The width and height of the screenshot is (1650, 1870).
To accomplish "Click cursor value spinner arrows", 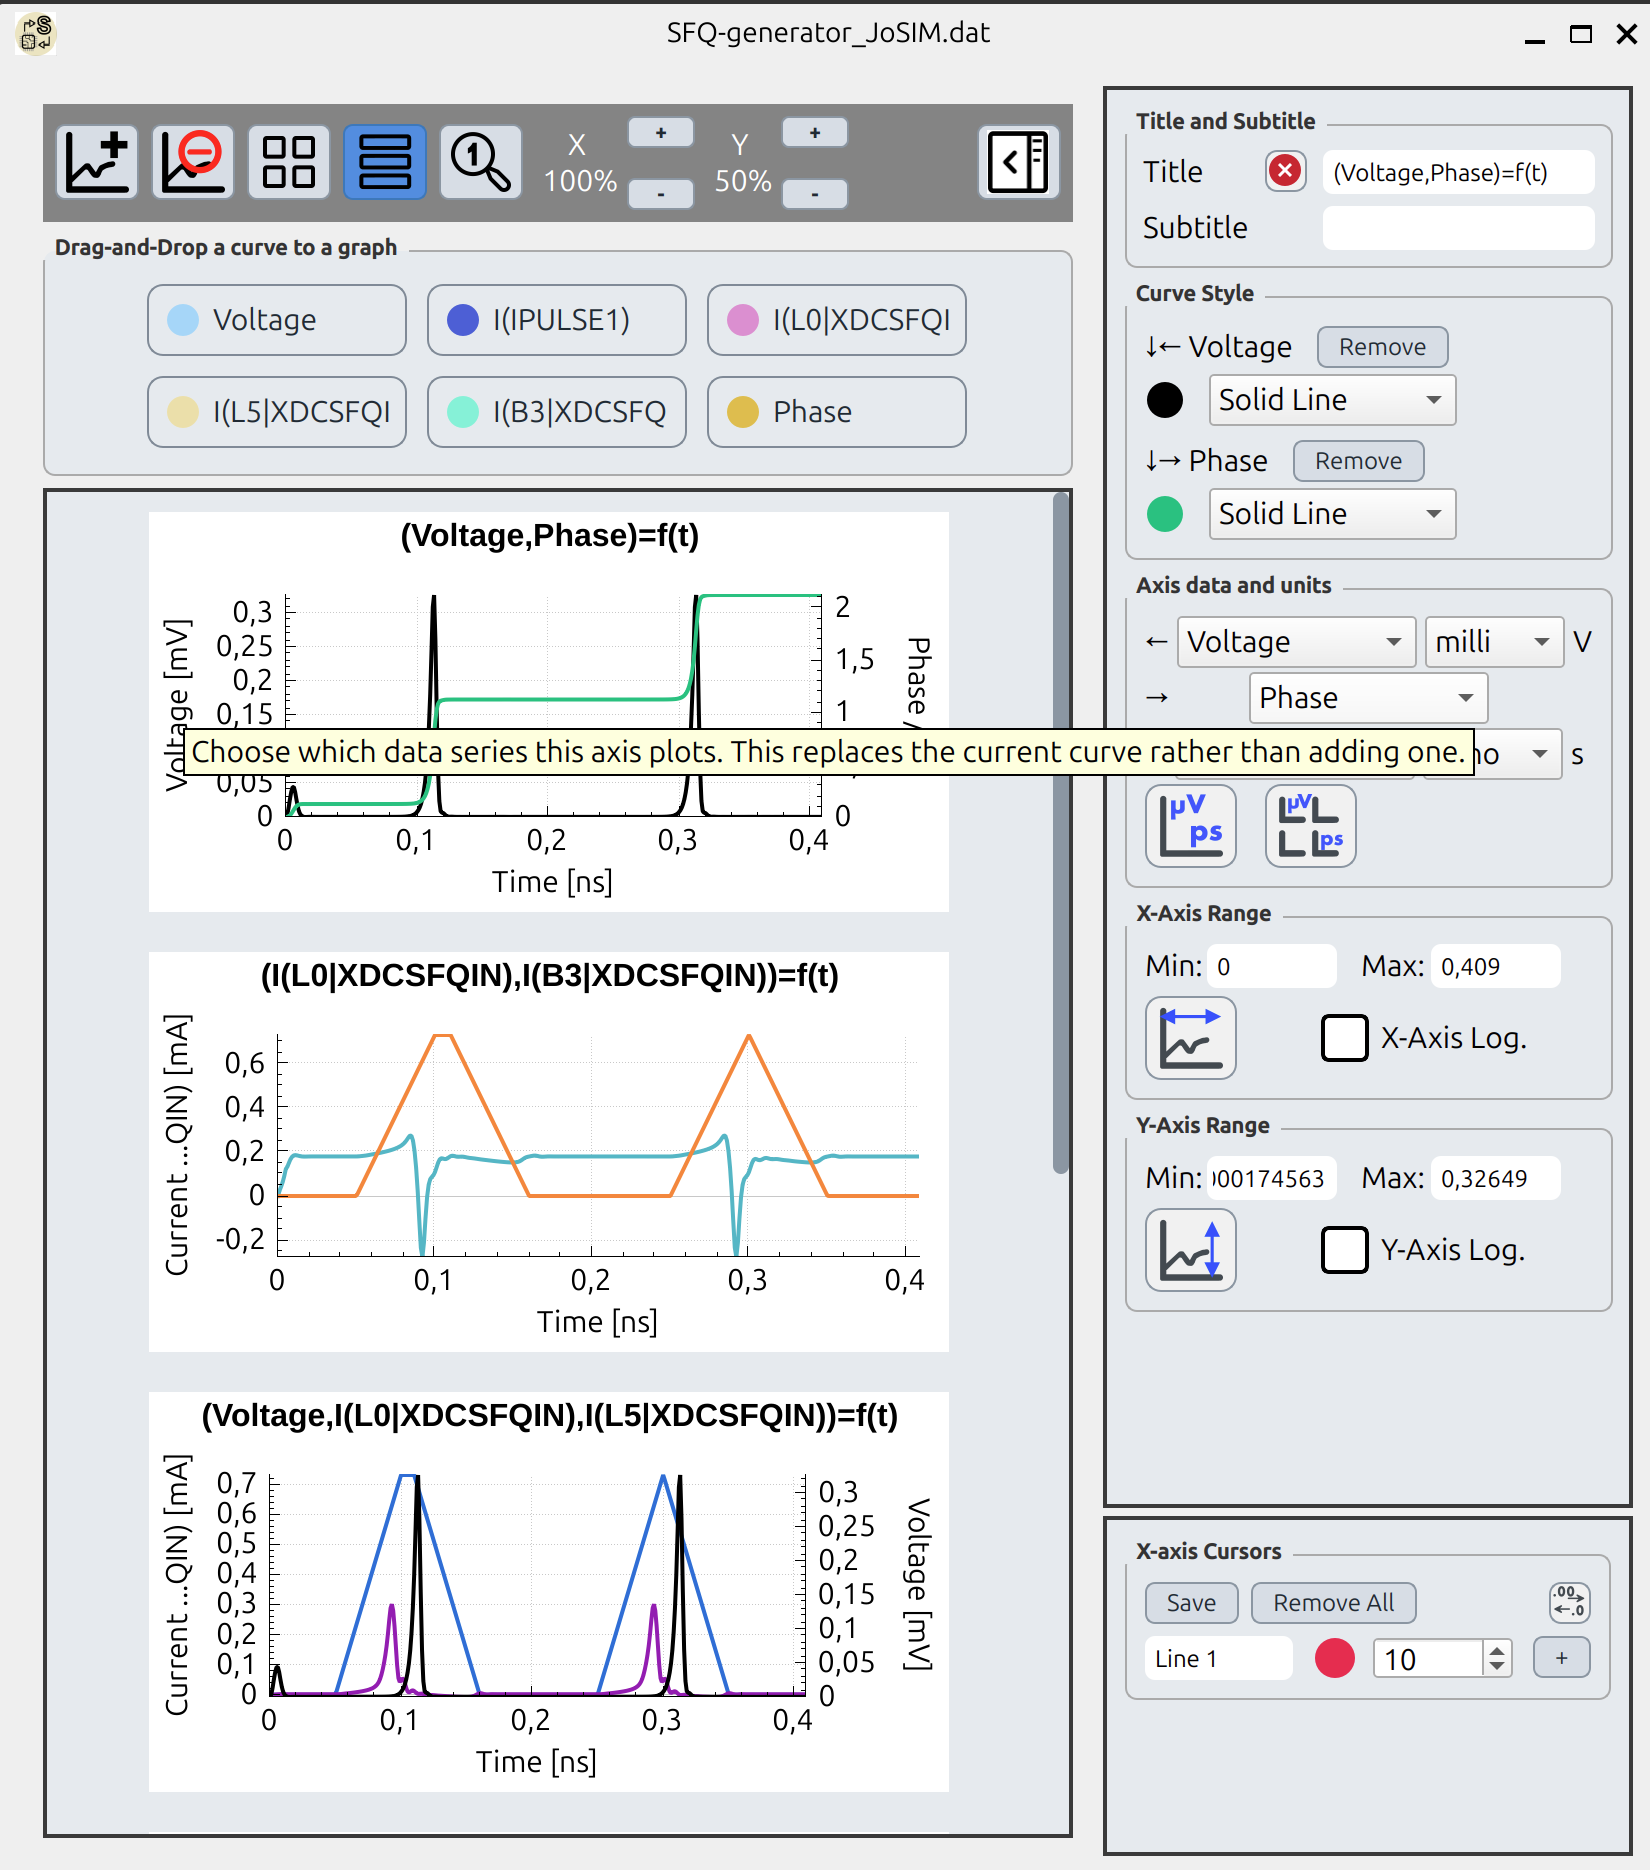I will pos(1496,1659).
